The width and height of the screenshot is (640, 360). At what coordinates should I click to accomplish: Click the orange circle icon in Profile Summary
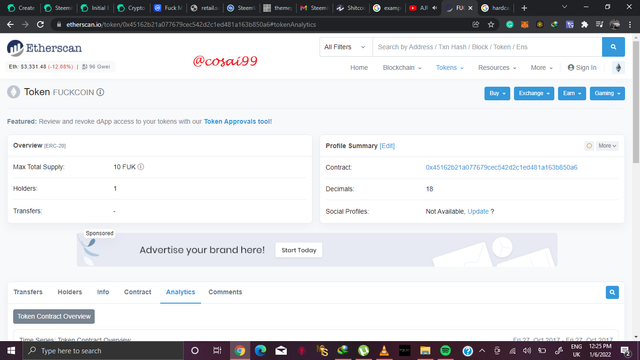click(x=589, y=146)
